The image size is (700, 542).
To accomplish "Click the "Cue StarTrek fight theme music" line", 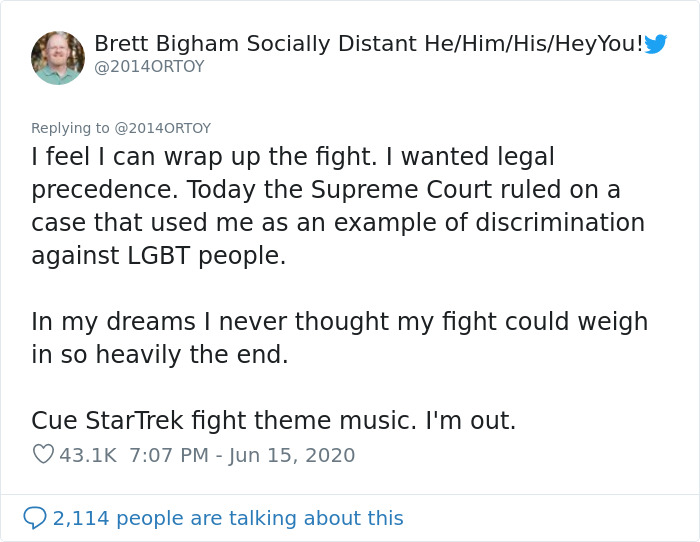I will [x=273, y=421].
